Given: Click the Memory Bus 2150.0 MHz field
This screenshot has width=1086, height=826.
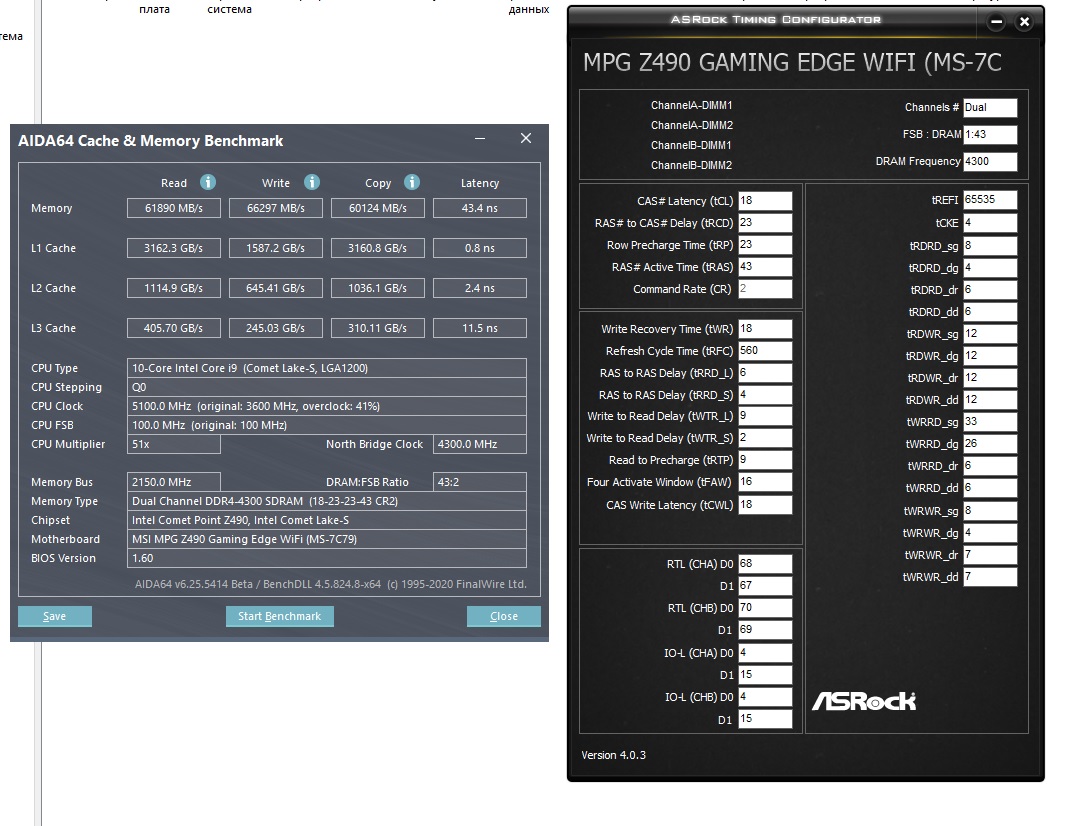Looking at the screenshot, I should 174,482.
